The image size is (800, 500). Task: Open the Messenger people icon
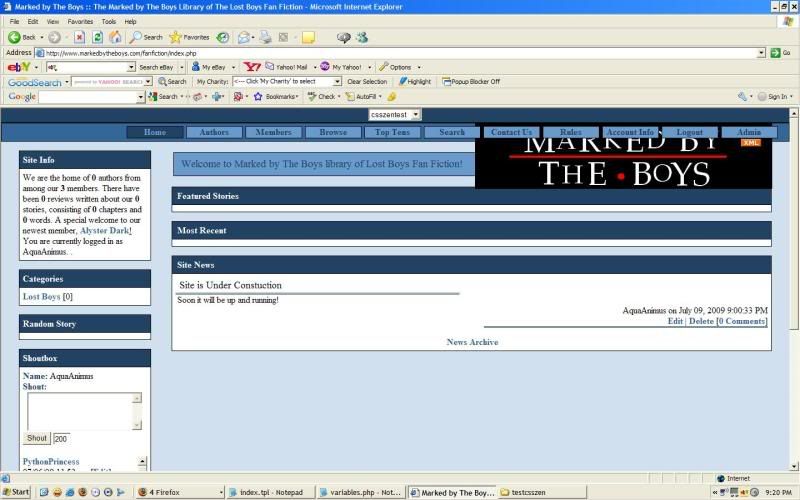[362, 37]
